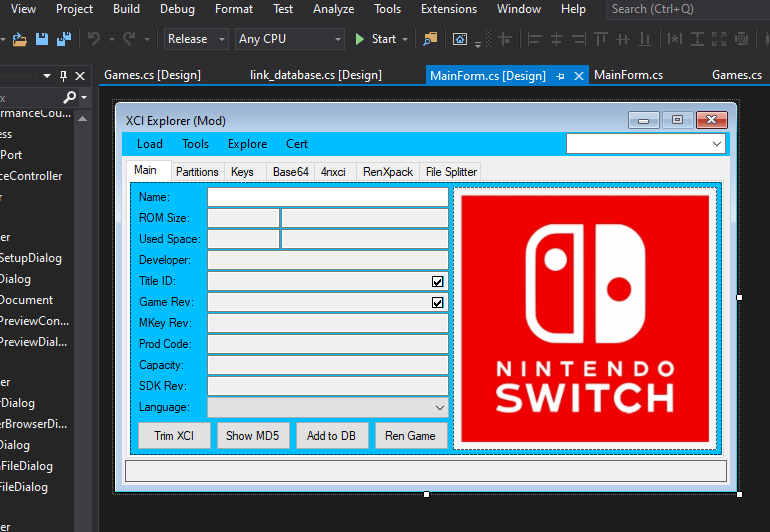Switch to the Base64 tab
This screenshot has width=770, height=532.
click(291, 172)
